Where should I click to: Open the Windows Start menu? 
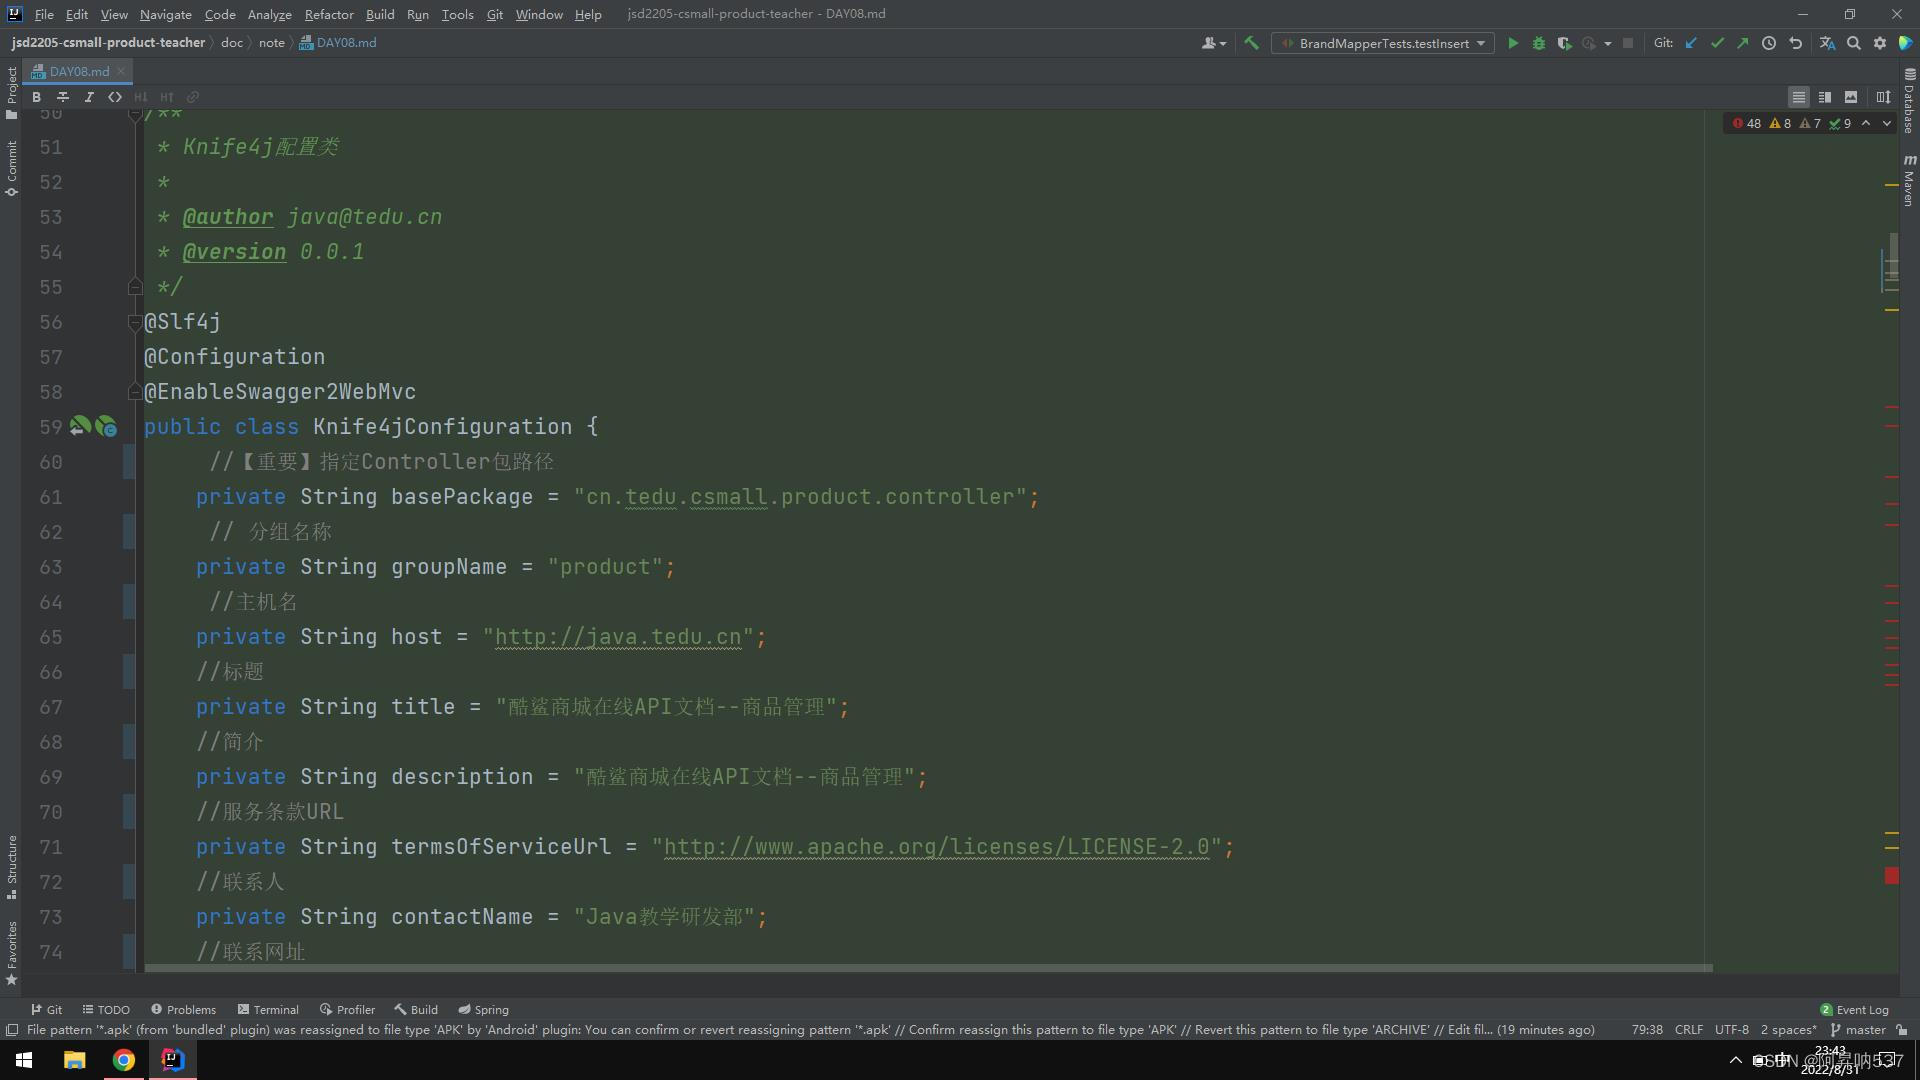coord(24,1060)
